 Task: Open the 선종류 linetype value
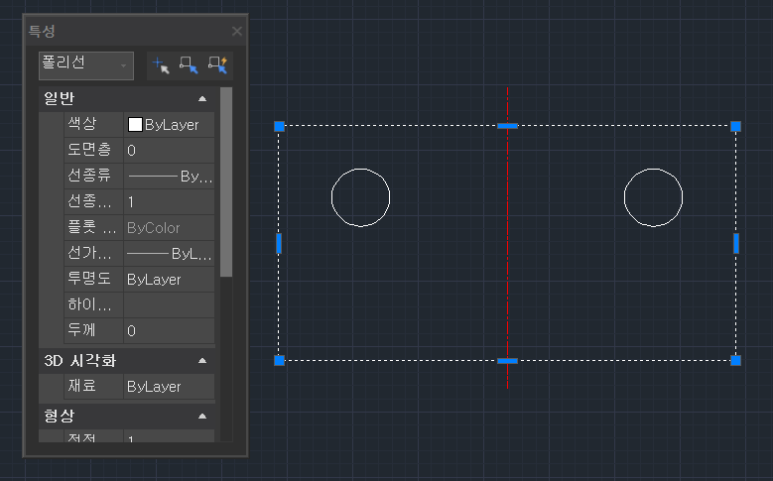[168, 176]
